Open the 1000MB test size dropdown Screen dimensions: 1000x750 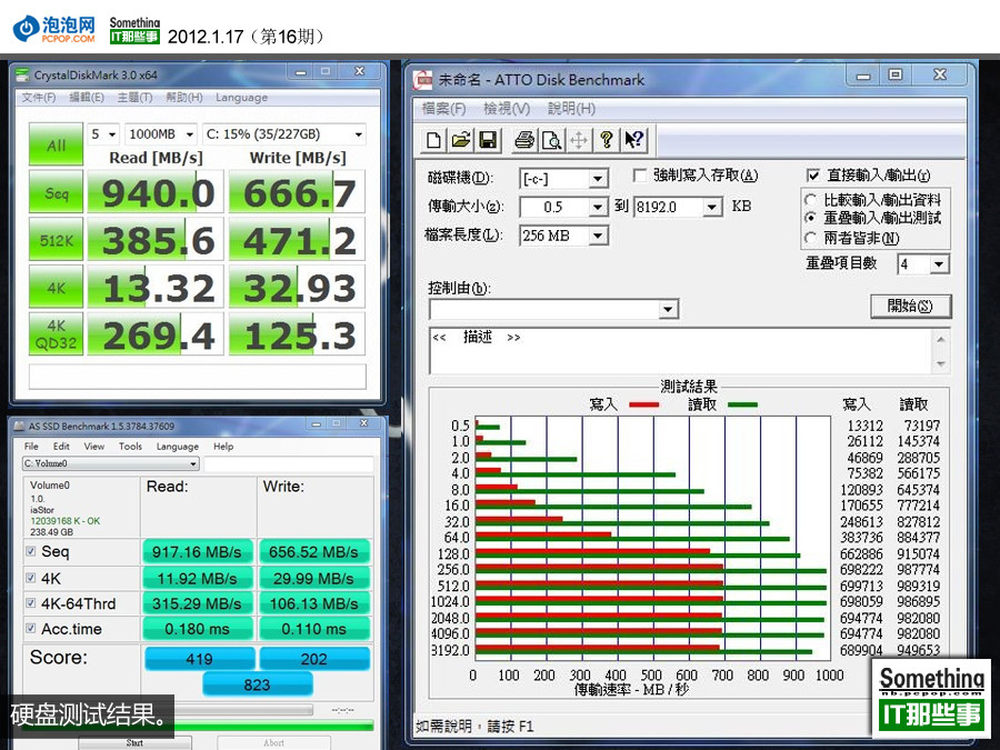[161, 134]
